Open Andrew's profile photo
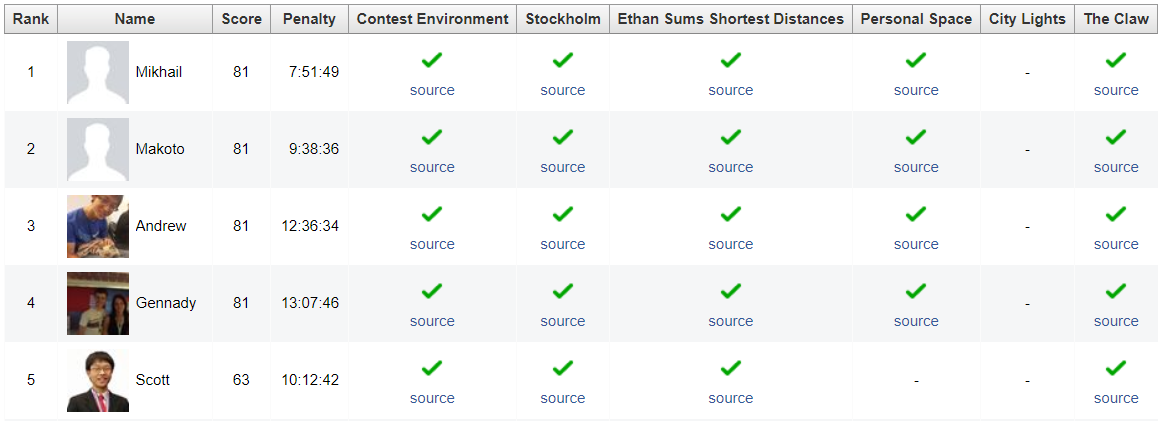Image resolution: width=1162 pixels, height=421 pixels. point(98,226)
